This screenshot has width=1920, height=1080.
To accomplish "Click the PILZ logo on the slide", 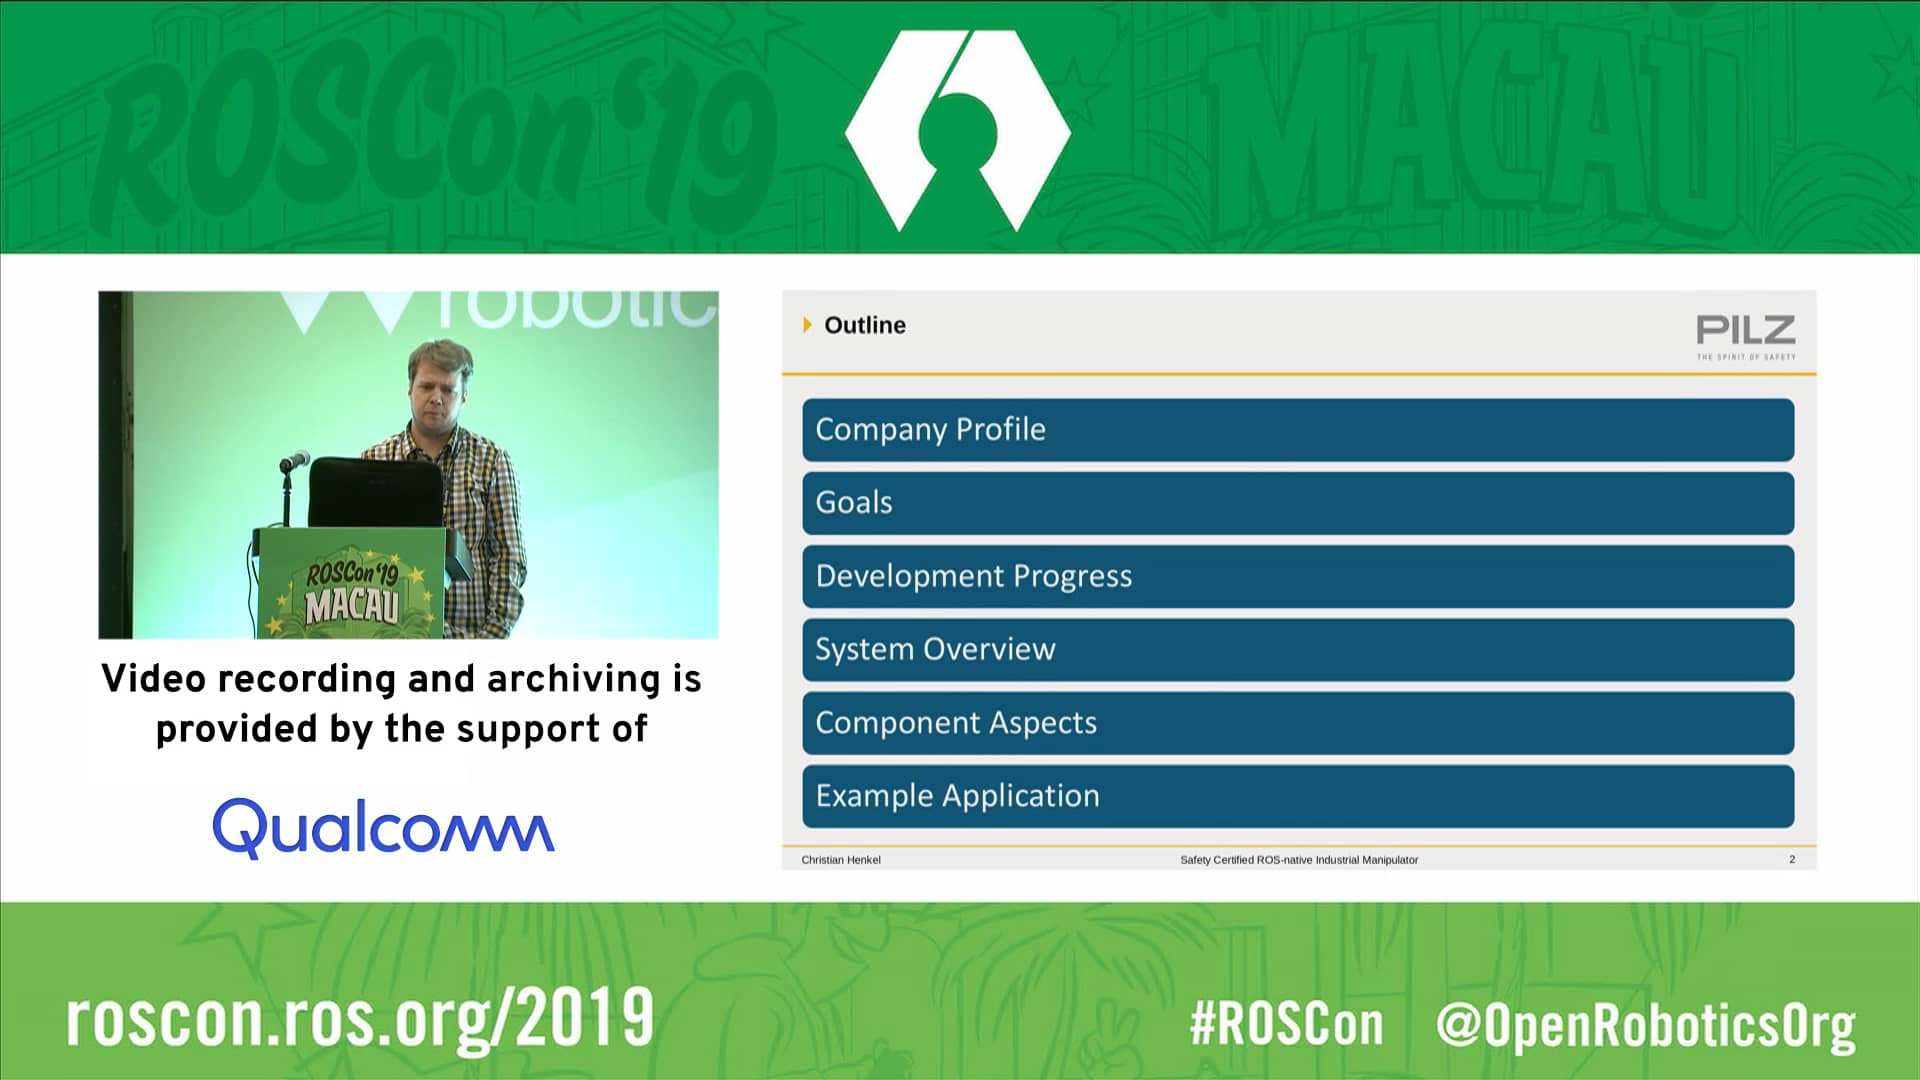I will point(1745,337).
